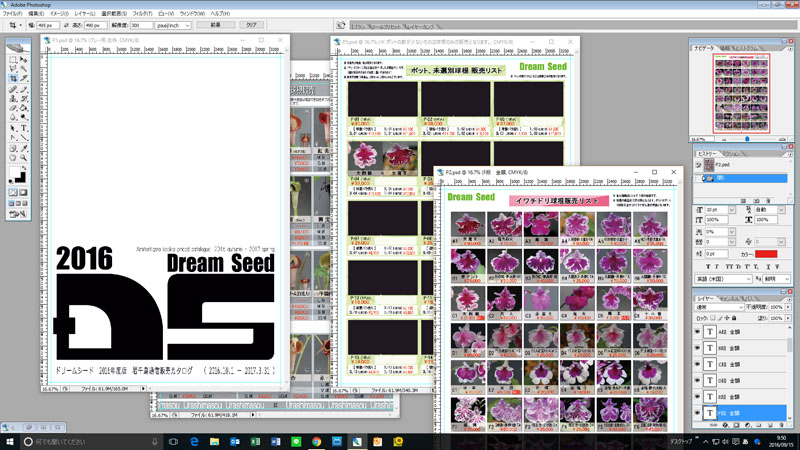Select the Slice tool
Viewport: 800px width, 450px height.
point(23,78)
